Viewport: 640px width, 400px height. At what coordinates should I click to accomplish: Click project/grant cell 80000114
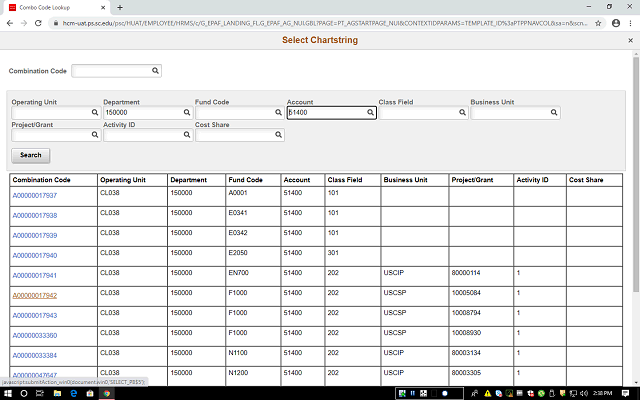466,273
